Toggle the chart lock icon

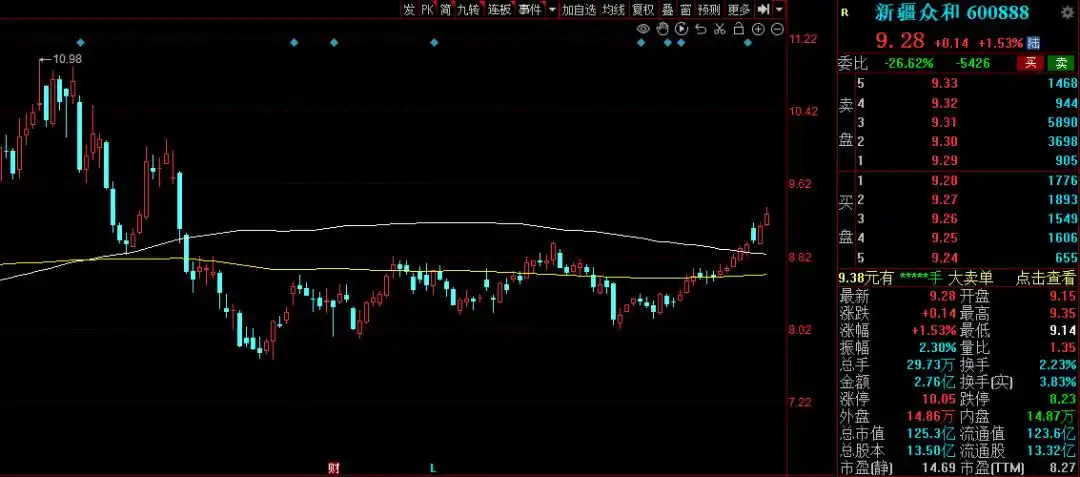pyautogui.click(x=739, y=30)
